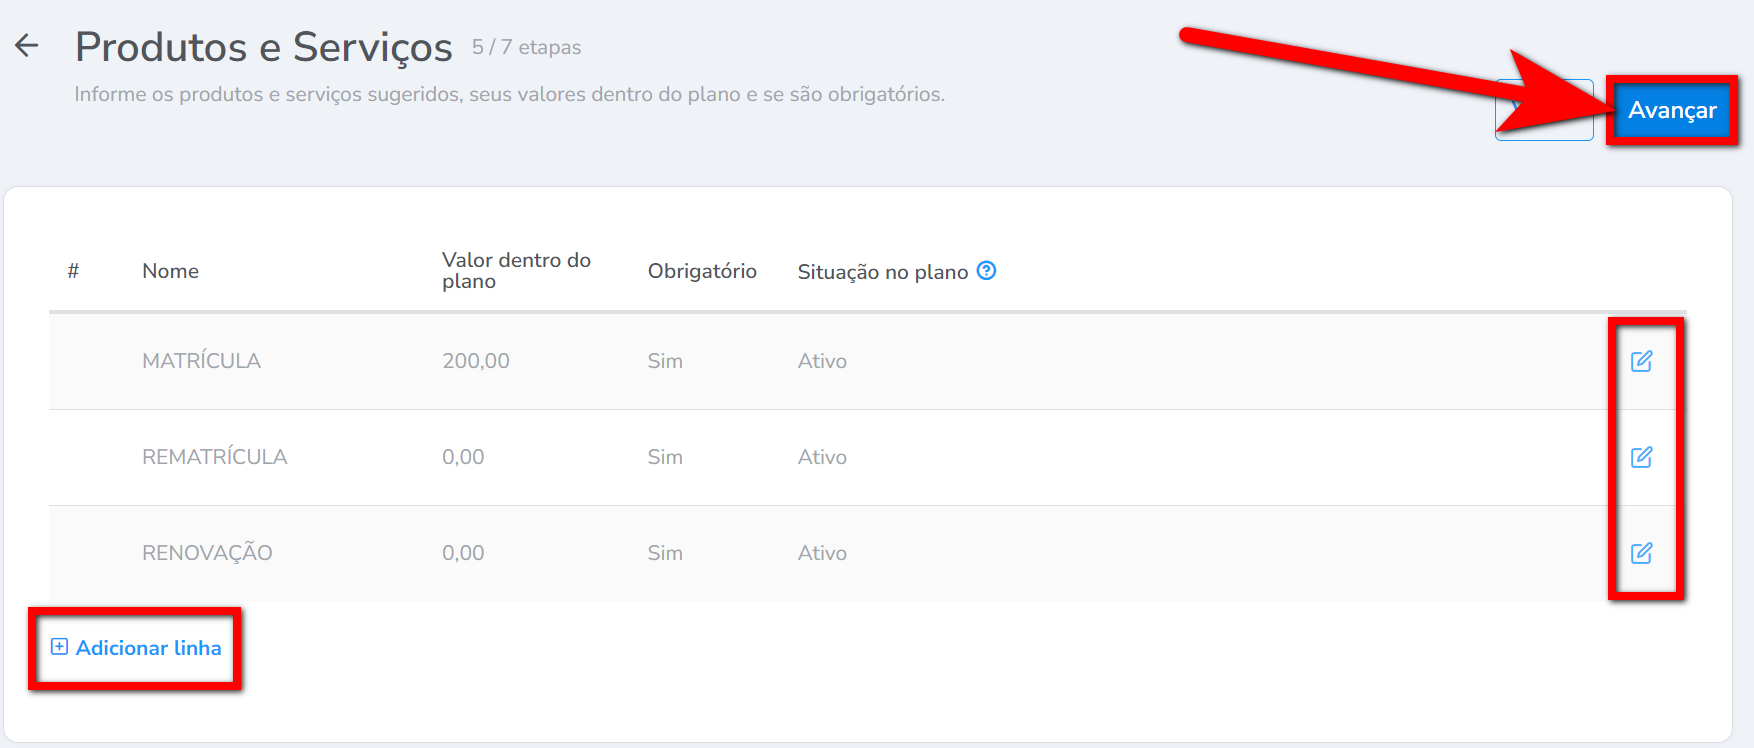Click the back arrow beside Produtos e Serviços
1754x748 pixels.
[x=27, y=45]
